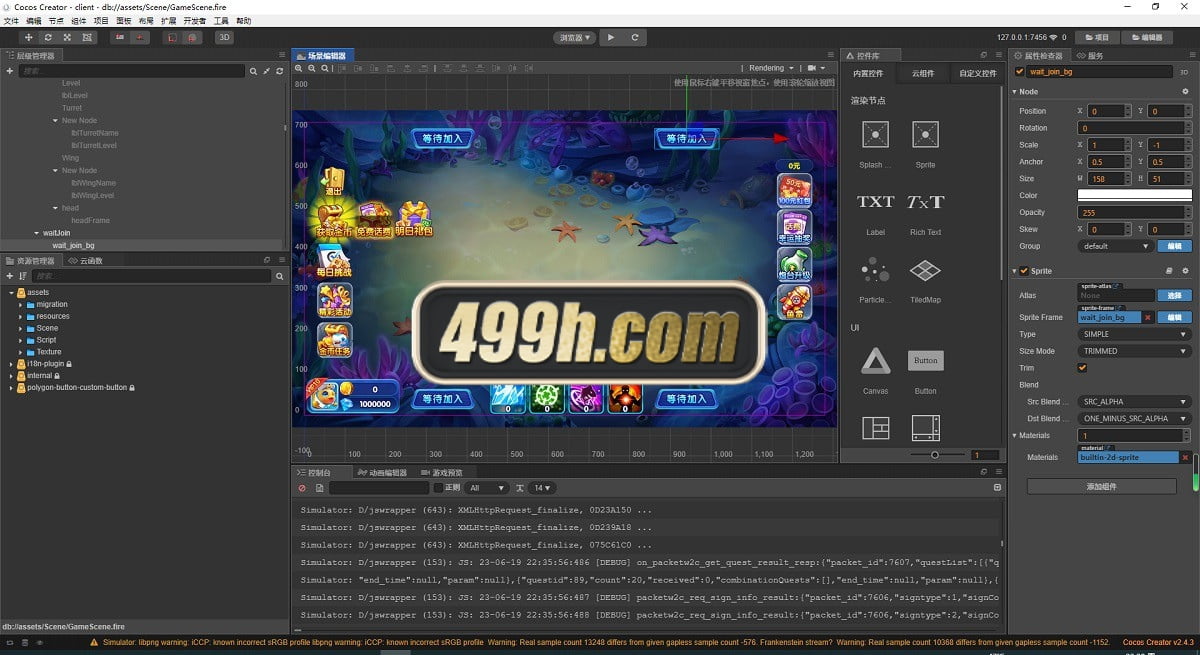
Task: Disable the Sprite component checkbox
Action: pos(1023,271)
